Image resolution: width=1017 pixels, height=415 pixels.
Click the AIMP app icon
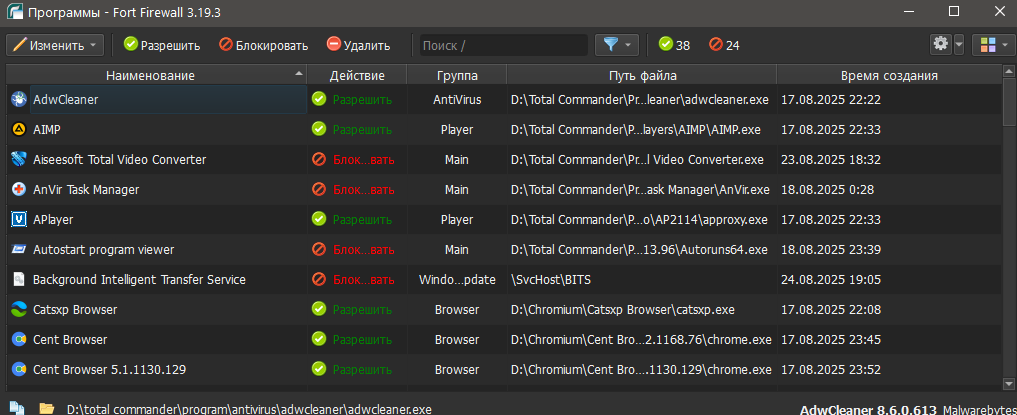click(19, 130)
